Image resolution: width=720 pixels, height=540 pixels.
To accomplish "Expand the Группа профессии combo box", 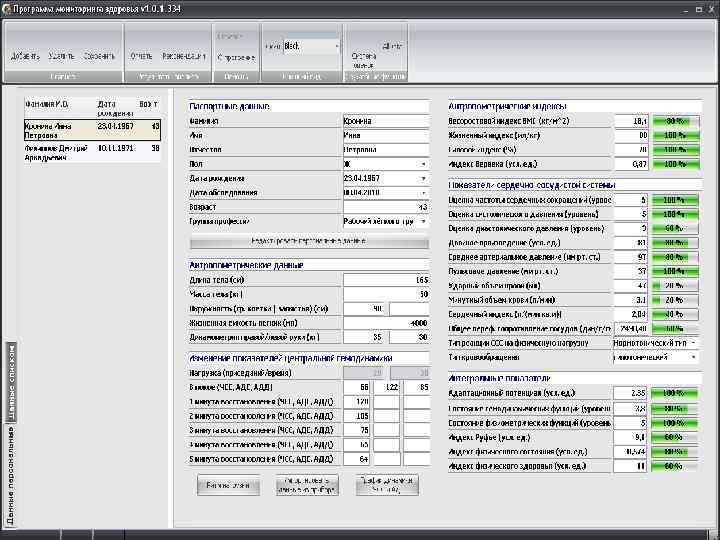I will pyautogui.click(x=422, y=220).
